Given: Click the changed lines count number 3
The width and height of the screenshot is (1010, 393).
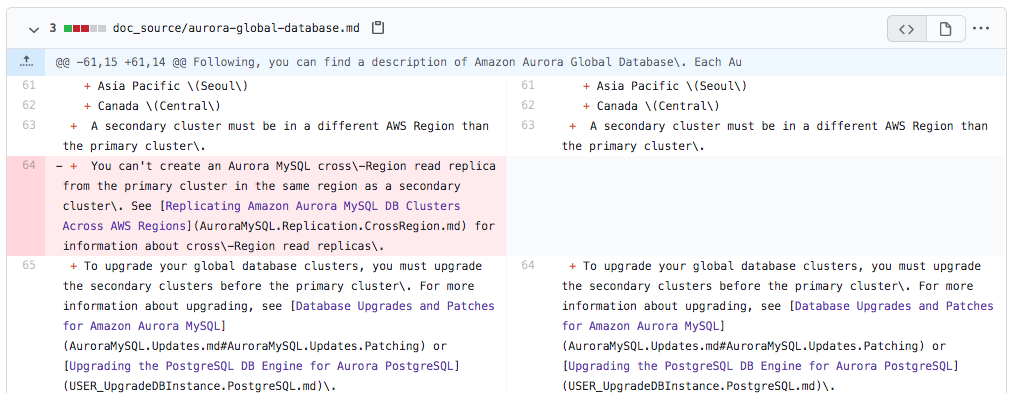Looking at the screenshot, I should pos(53,28).
